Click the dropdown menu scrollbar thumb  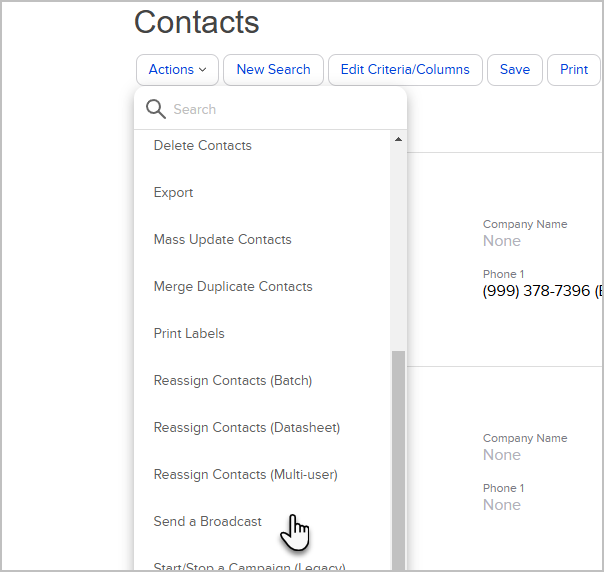(x=399, y=450)
